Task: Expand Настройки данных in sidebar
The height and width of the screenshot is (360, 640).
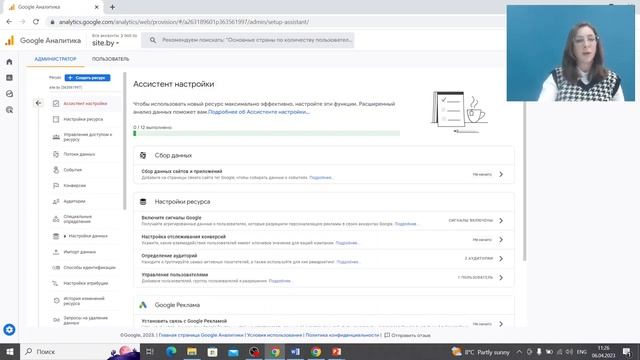Action: click(x=65, y=236)
